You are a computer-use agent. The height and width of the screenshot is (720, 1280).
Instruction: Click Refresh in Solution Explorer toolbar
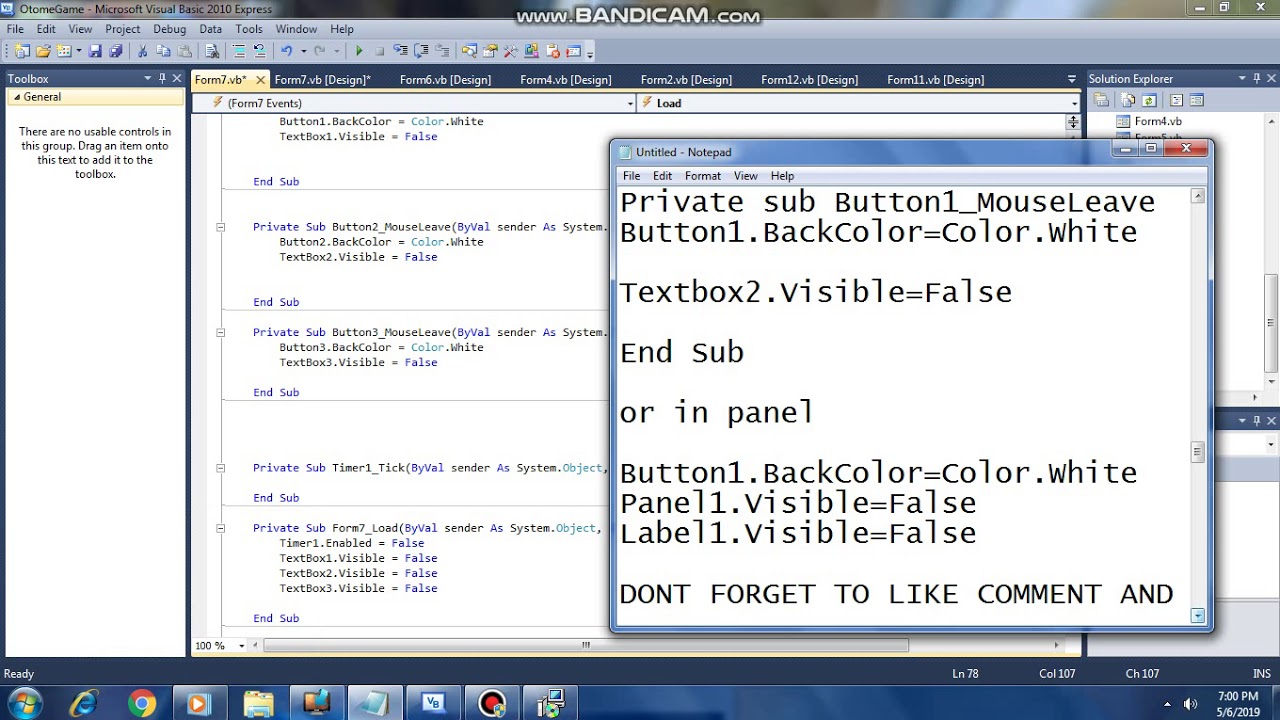[1149, 100]
